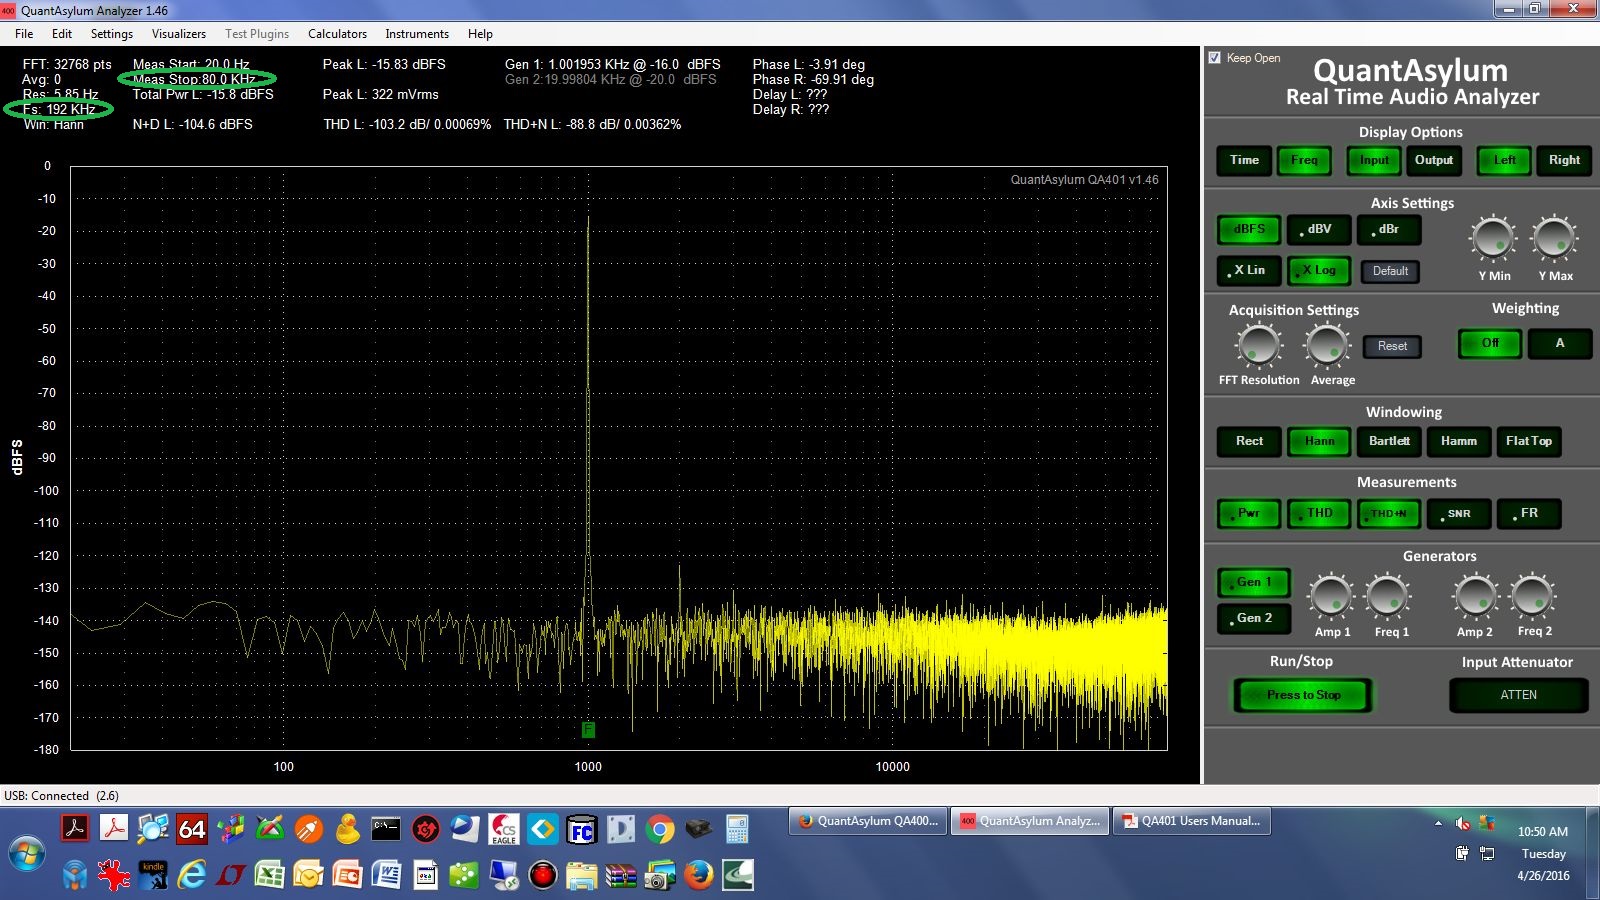Select dBr axis units

1389,229
